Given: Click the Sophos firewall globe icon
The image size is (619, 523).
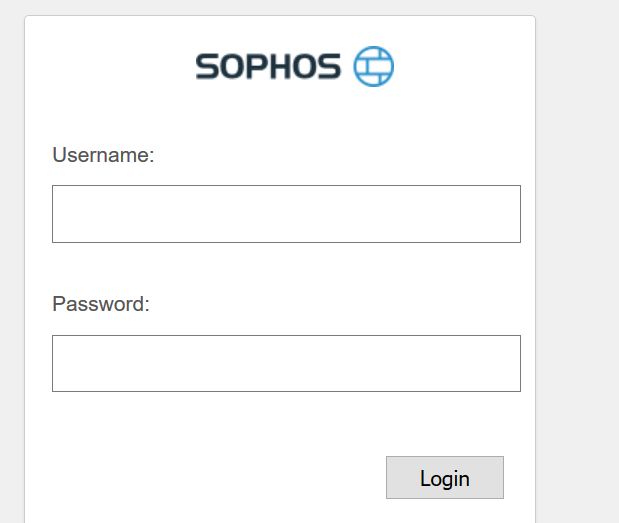Looking at the screenshot, I should pyautogui.click(x=373, y=66).
